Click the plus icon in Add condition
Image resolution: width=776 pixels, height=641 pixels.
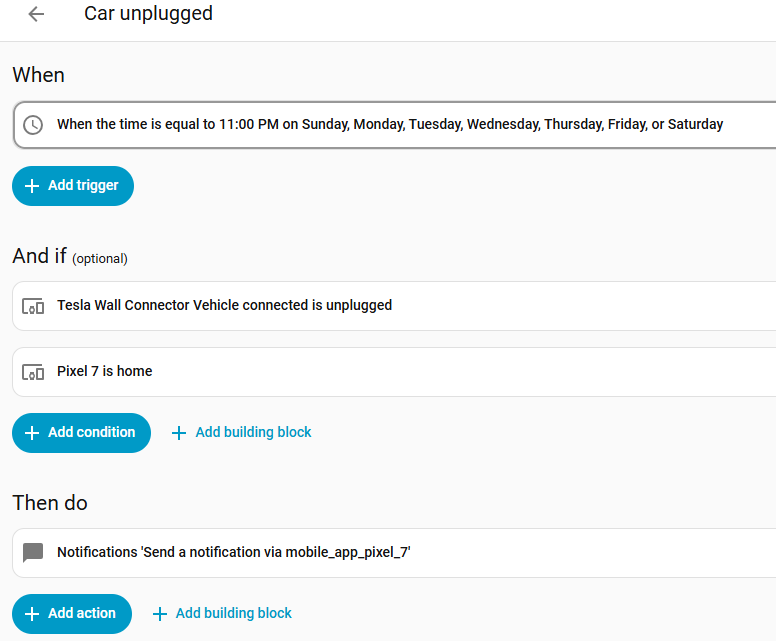32,433
